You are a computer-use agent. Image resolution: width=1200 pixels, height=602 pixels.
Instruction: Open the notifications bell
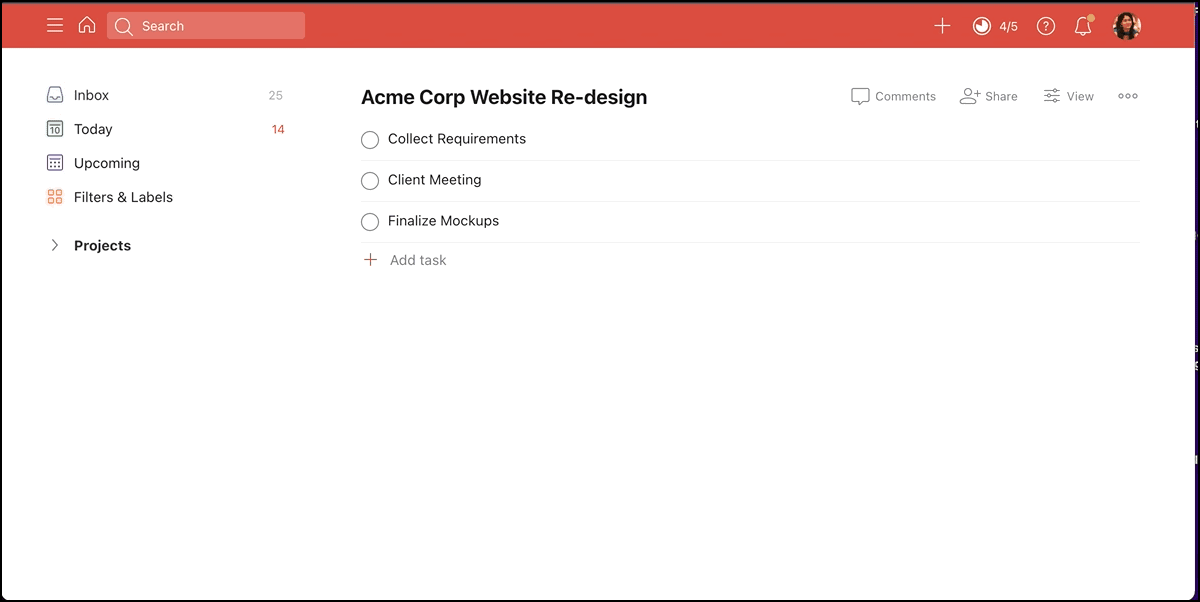(x=1083, y=26)
